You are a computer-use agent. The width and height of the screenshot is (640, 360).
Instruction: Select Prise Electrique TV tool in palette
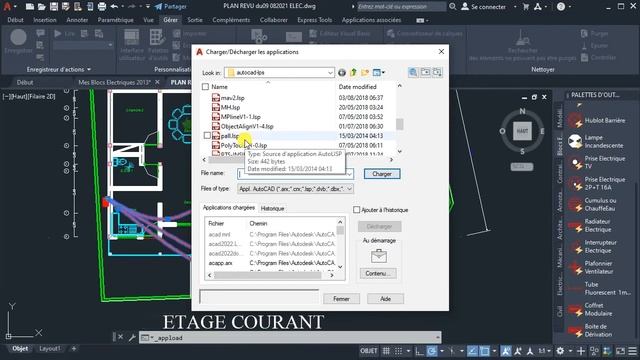(x=597, y=162)
